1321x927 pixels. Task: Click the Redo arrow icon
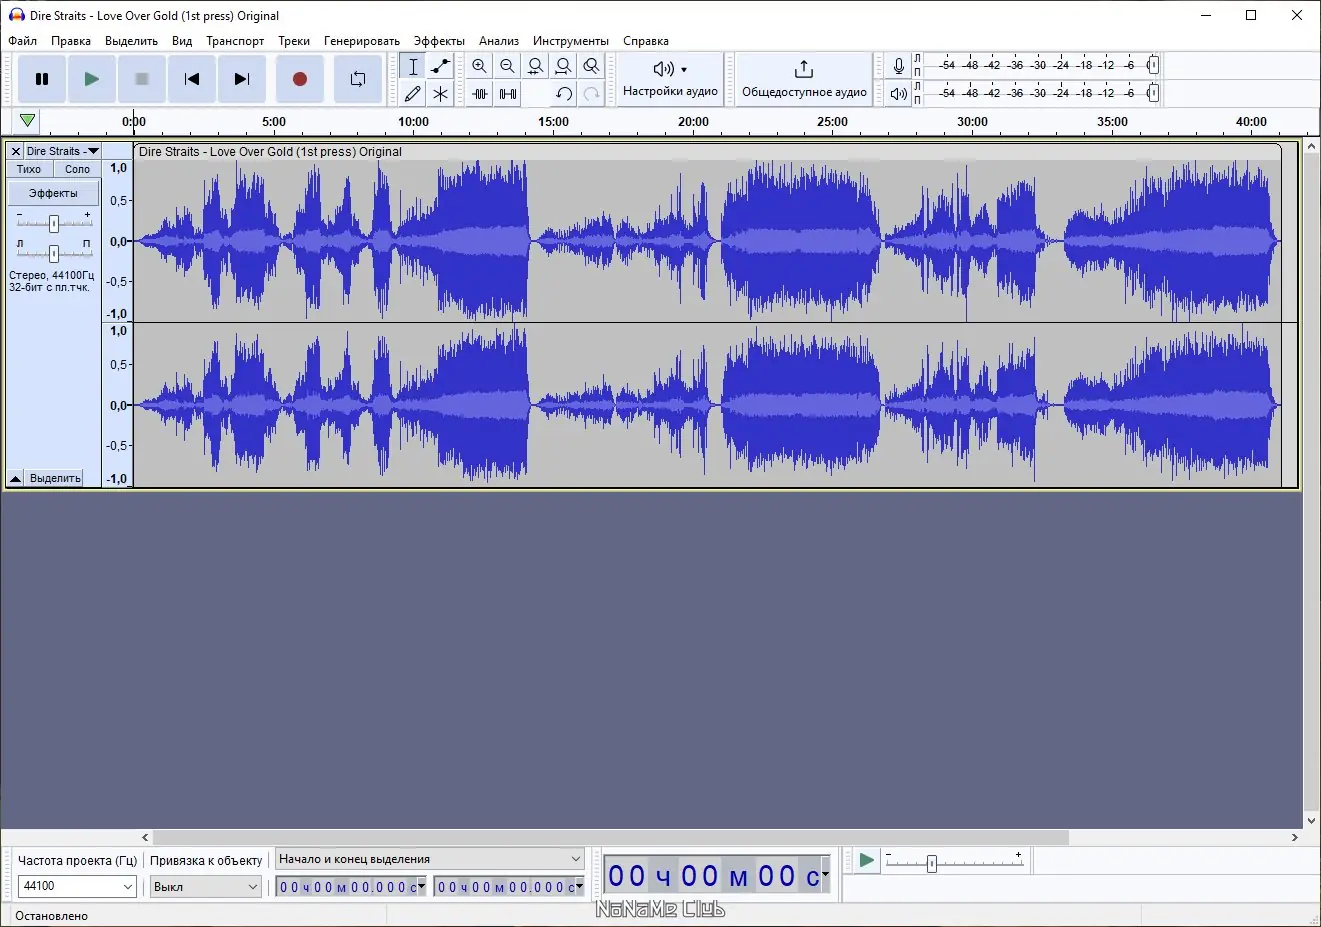592,93
